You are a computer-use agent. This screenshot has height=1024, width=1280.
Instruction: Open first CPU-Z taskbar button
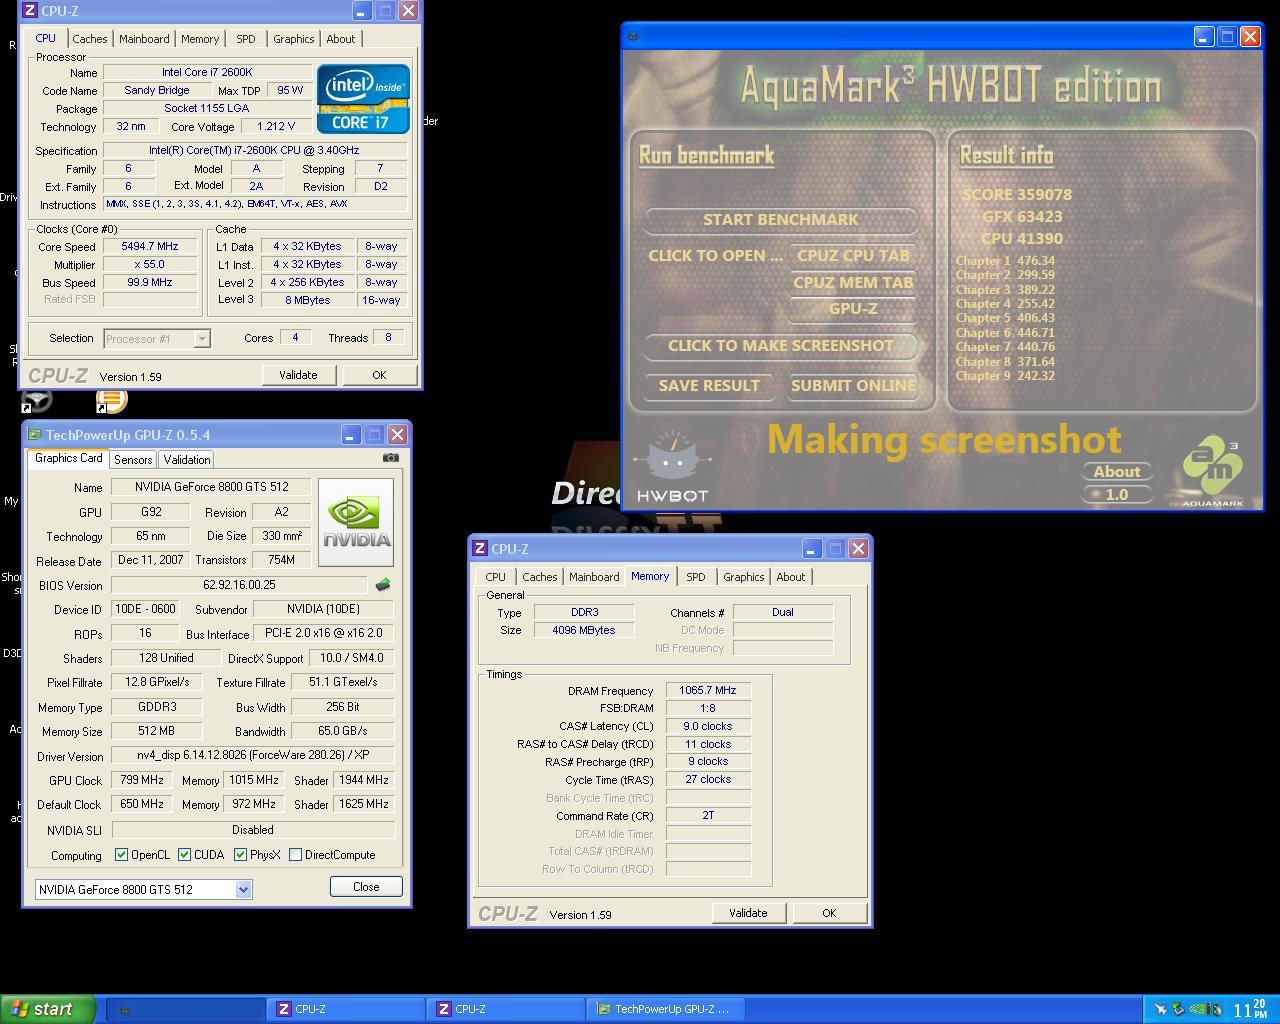[346, 1009]
